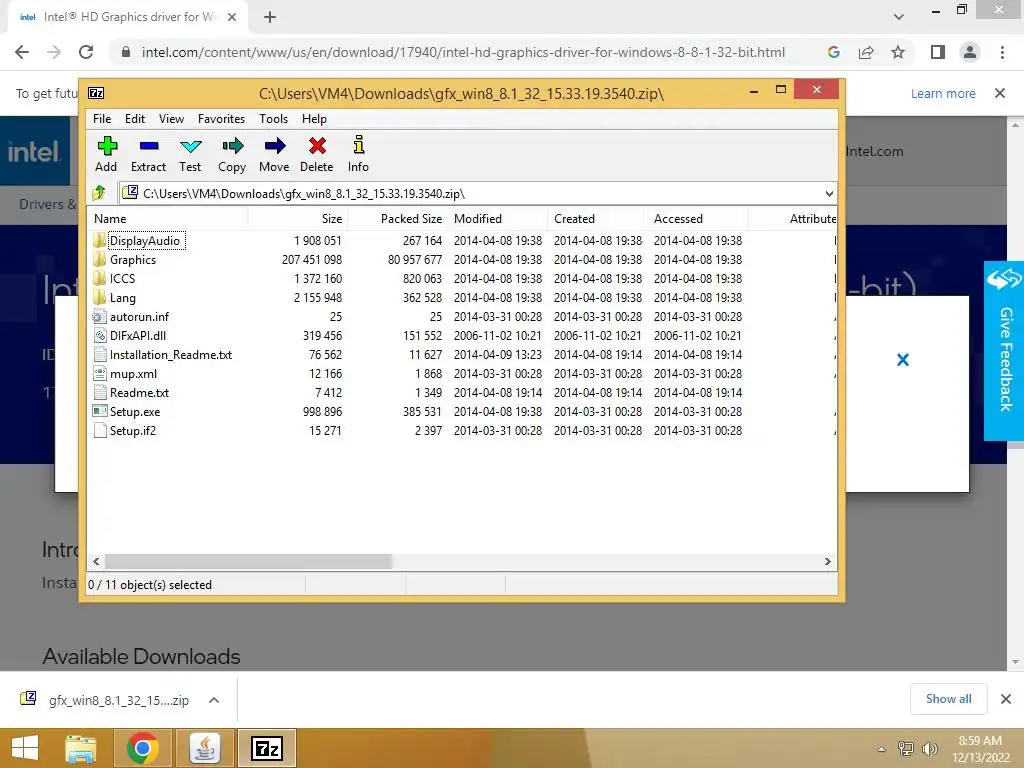The width and height of the screenshot is (1024, 768).
Task: Click the Google icon in address bar
Action: [833, 52]
